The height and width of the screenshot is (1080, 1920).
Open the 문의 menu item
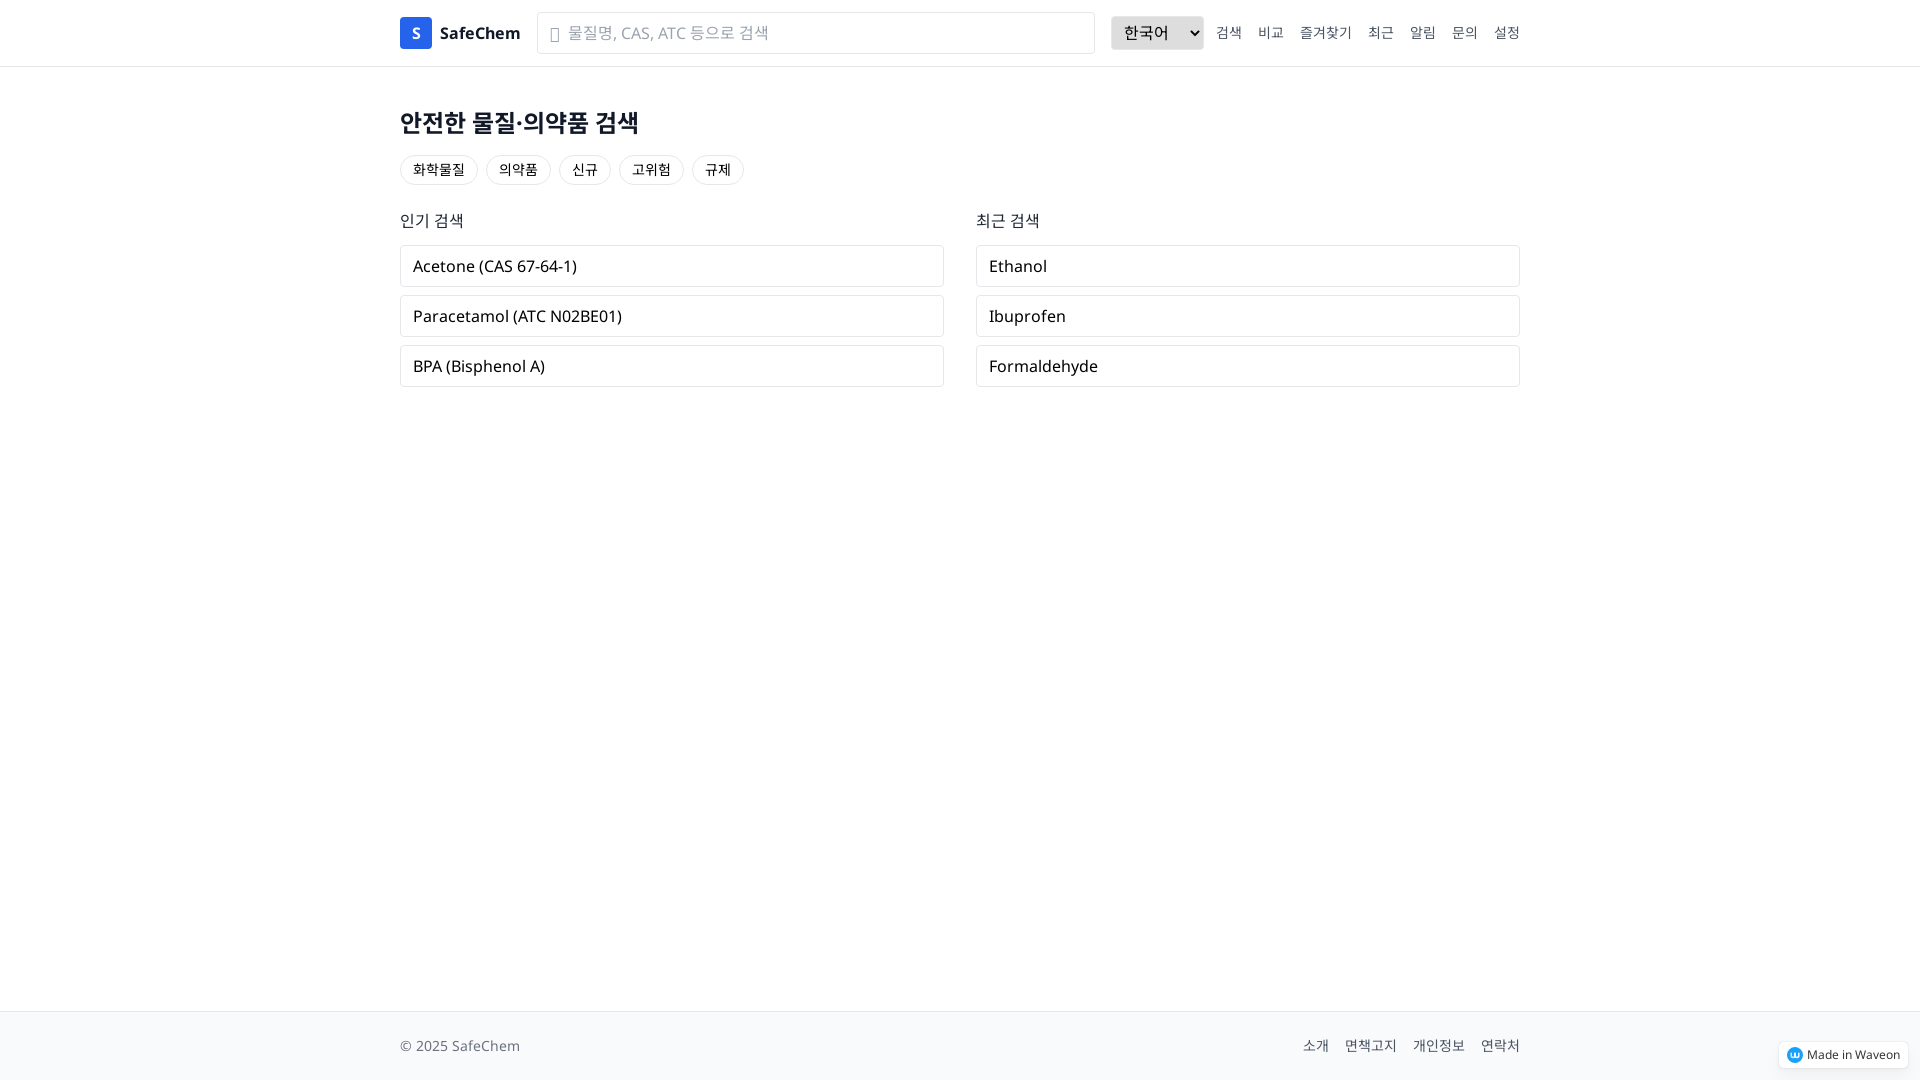[1464, 32]
